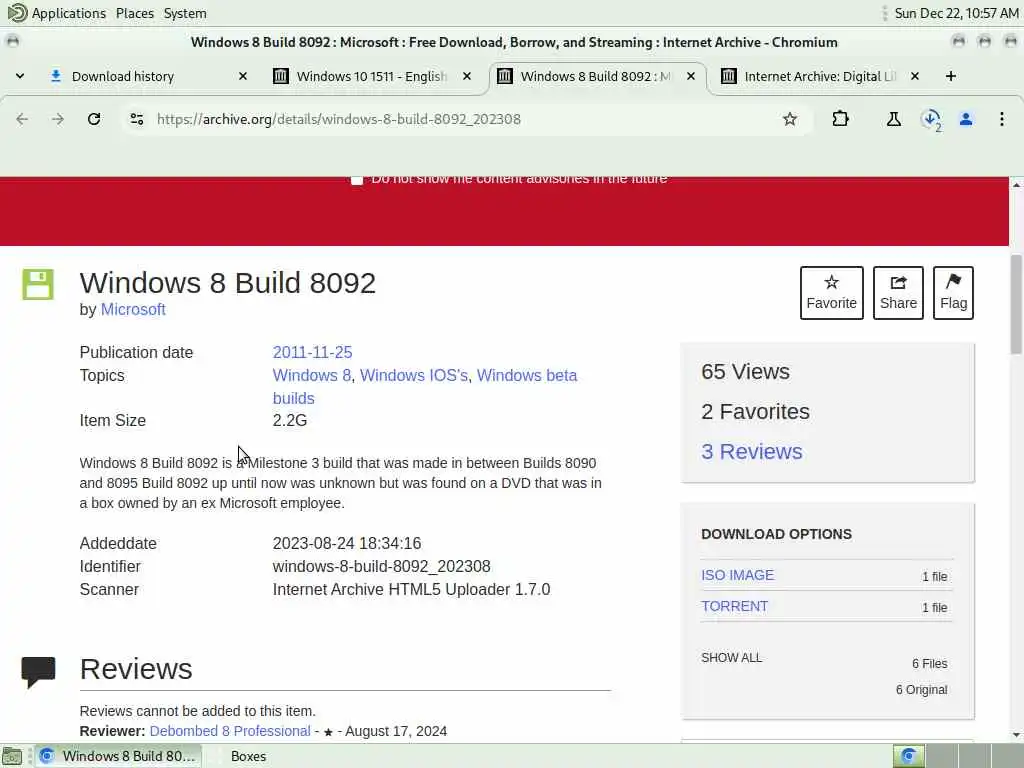The height and width of the screenshot is (768, 1024).
Task: Expand the tab search dropdown arrow
Action: [x=20, y=76]
